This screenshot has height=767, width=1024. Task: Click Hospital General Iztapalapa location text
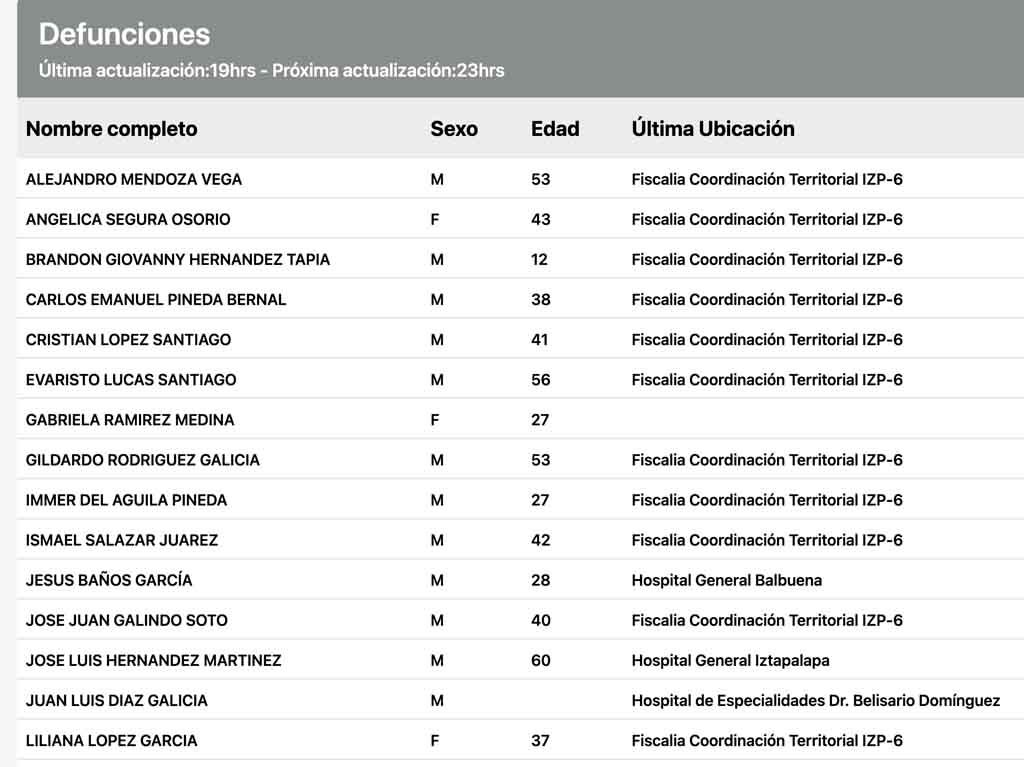731,661
